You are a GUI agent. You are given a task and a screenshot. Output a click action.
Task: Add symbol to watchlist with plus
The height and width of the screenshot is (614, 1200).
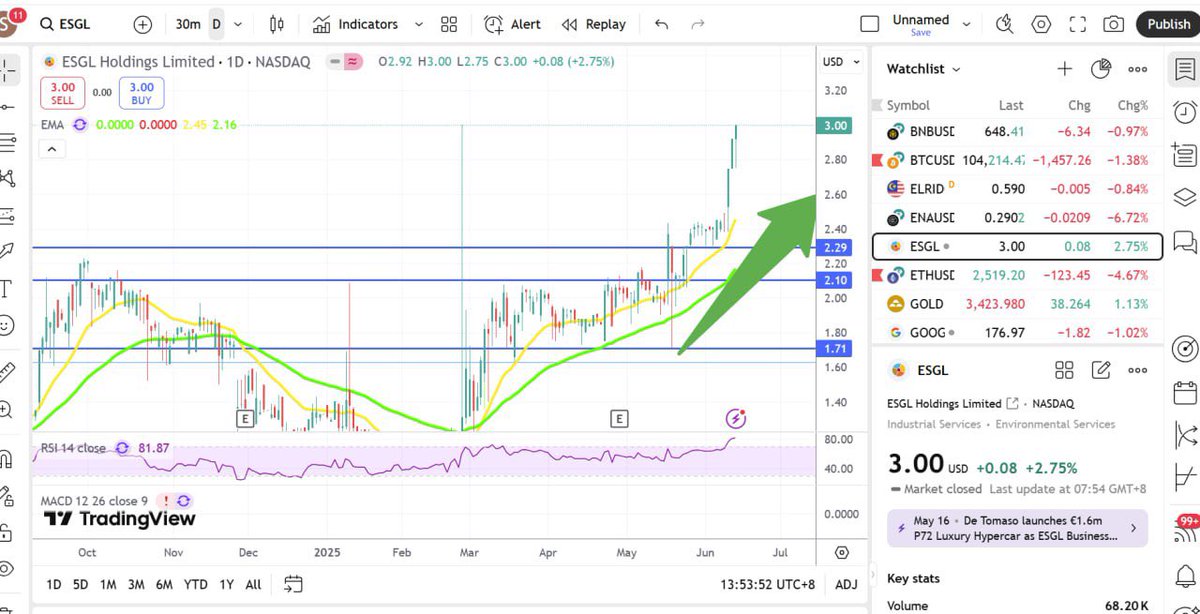(1065, 69)
